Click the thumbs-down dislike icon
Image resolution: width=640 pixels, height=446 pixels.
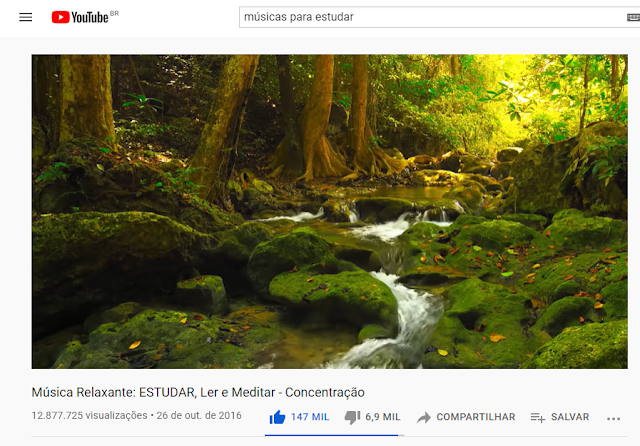[352, 417]
